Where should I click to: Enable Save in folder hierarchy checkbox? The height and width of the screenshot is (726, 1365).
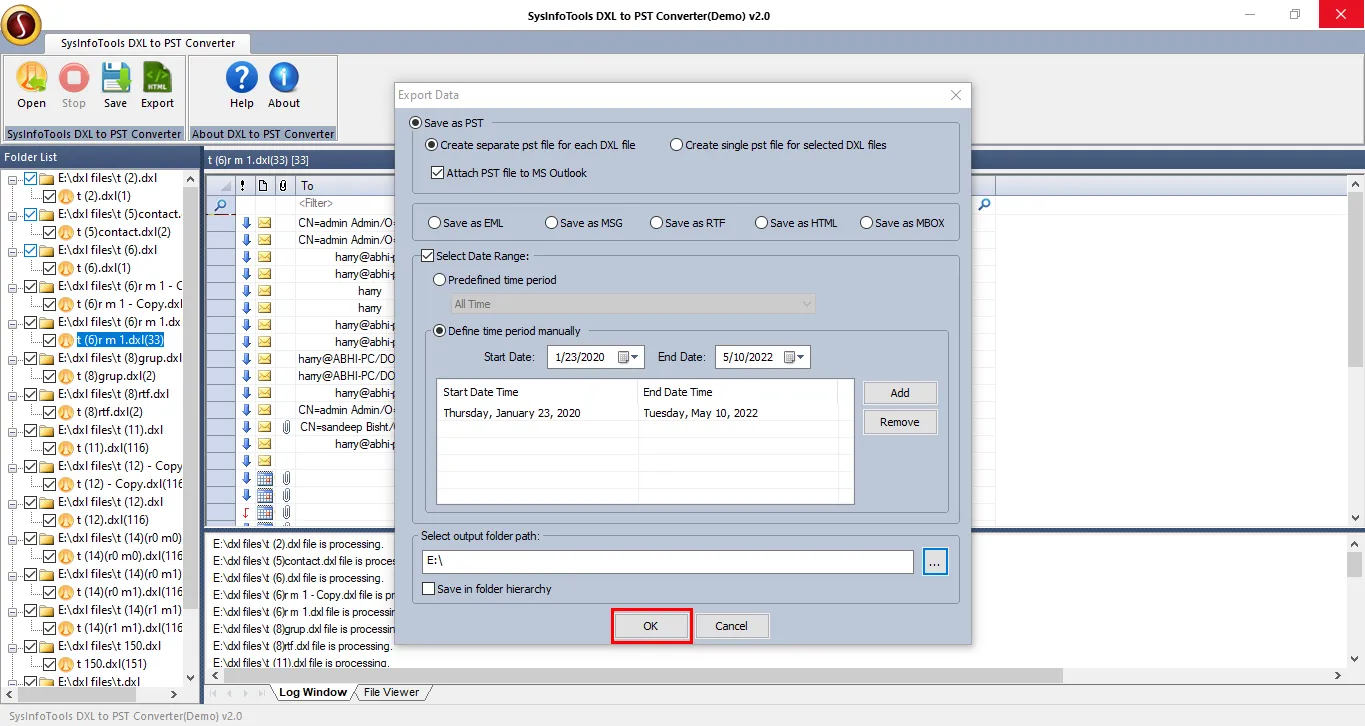click(428, 589)
